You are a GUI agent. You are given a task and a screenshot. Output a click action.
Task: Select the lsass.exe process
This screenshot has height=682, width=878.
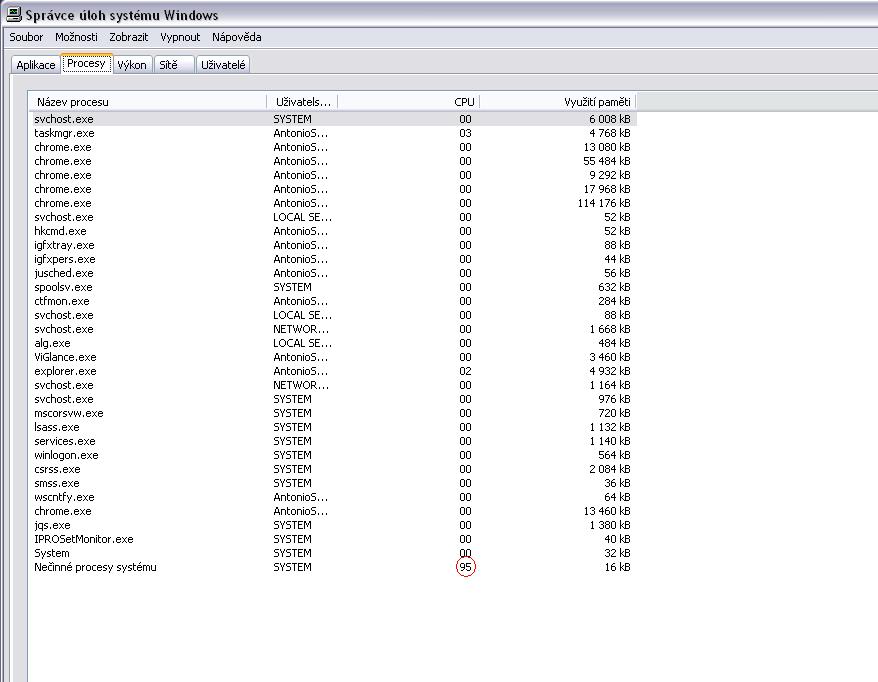(333, 427)
